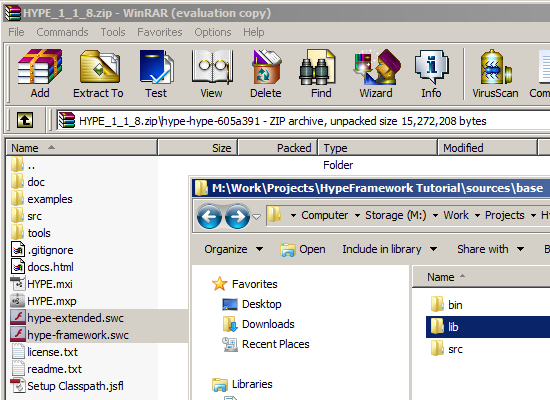This screenshot has height=400, width=550.
Task: Expand the Work breadcrumb dropdown arrow
Action: tap(477, 215)
